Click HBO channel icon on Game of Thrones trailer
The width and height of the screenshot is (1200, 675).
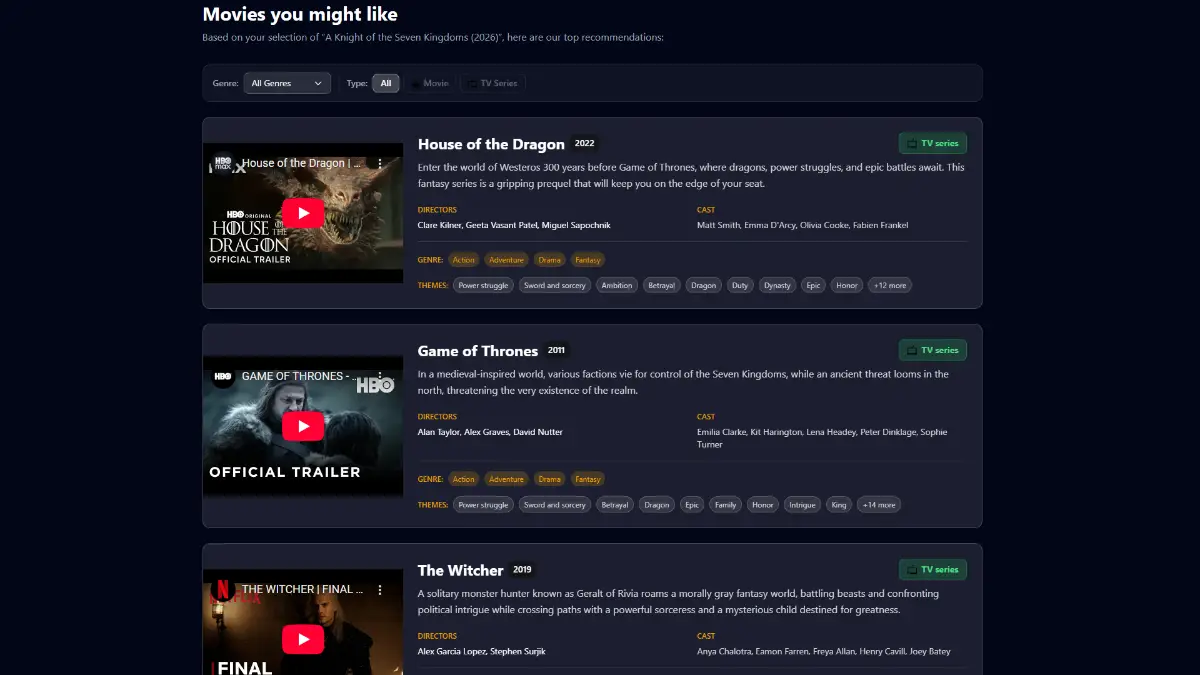click(x=223, y=376)
